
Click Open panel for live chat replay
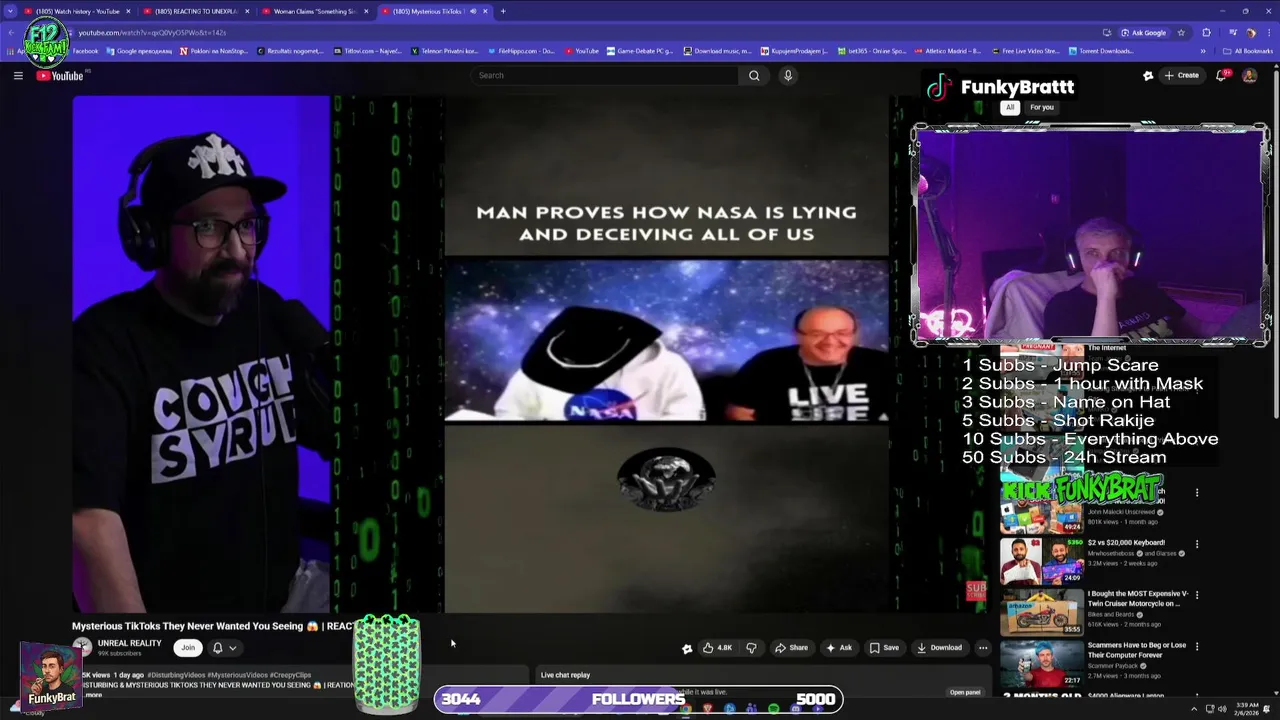[965, 692]
